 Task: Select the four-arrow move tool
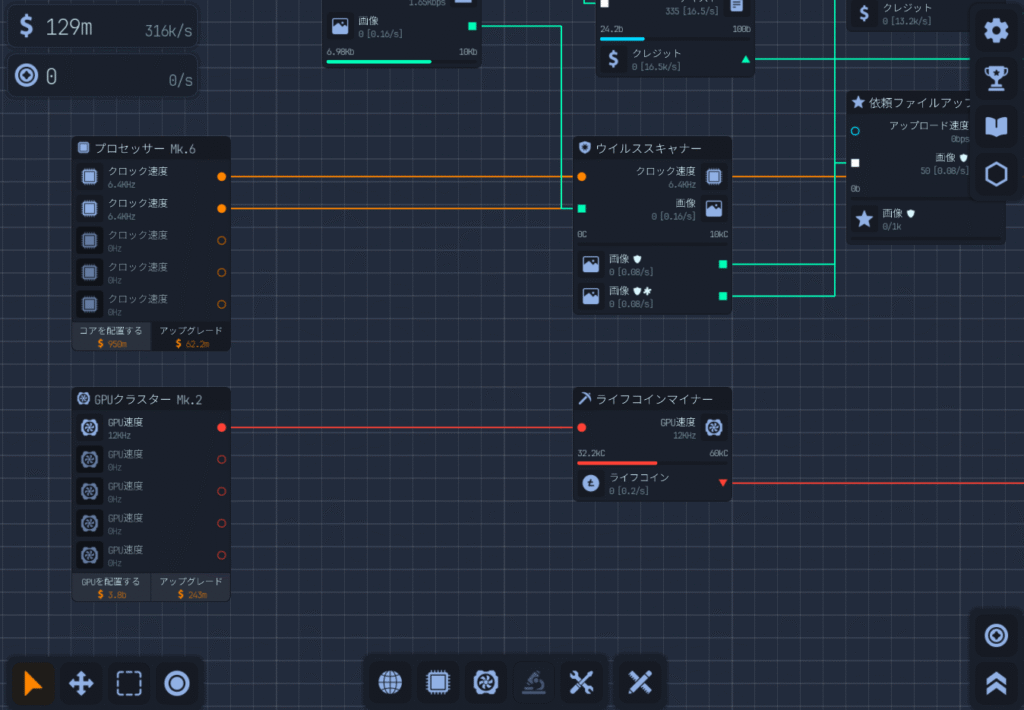click(81, 683)
